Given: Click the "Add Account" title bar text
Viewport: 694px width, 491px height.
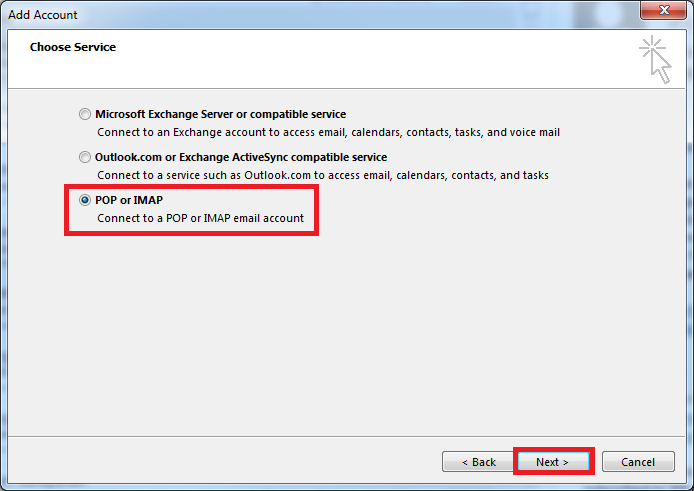Looking at the screenshot, I should tap(43, 15).
